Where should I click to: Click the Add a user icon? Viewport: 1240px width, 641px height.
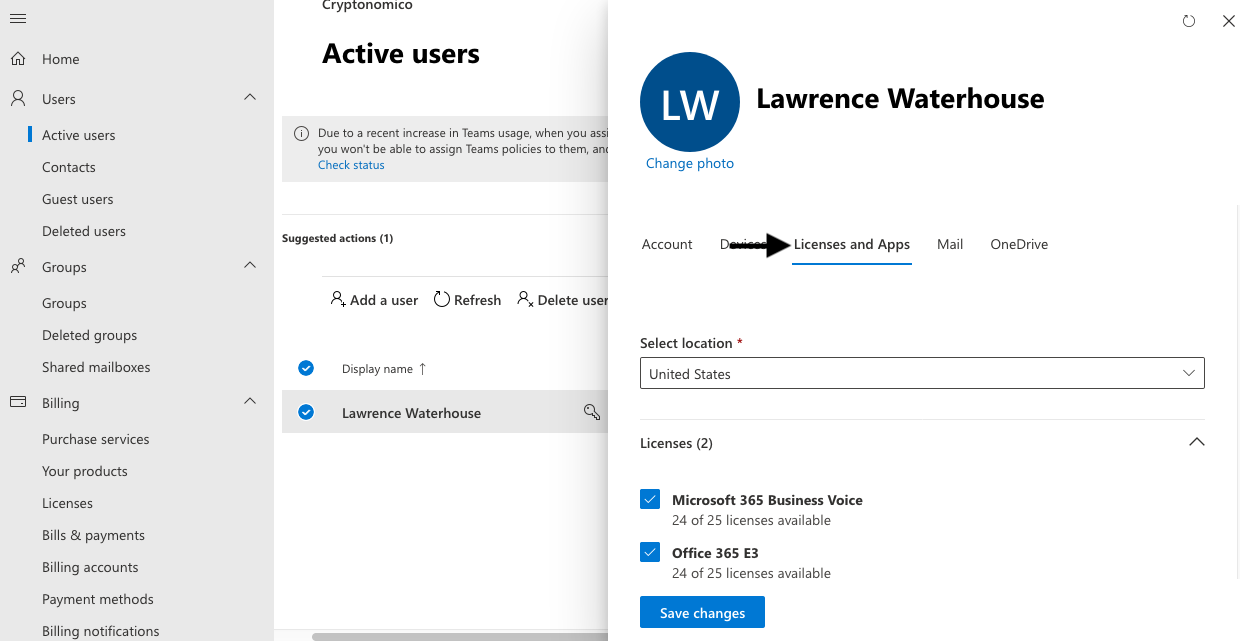[338, 299]
